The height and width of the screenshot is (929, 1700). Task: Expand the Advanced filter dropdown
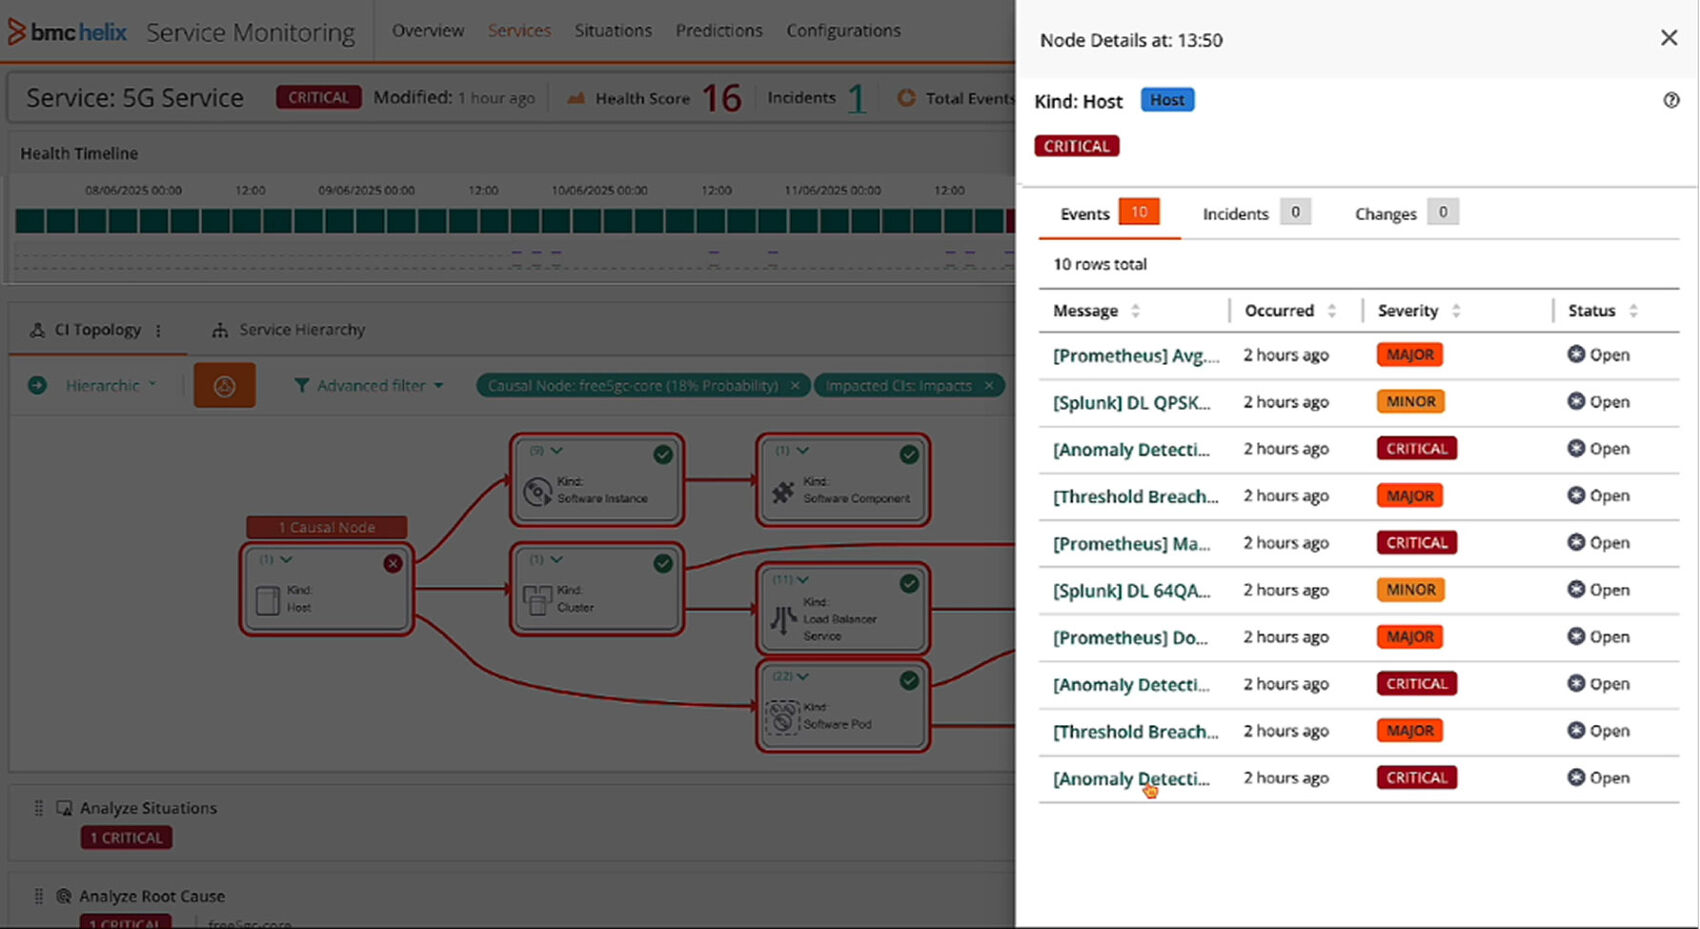[370, 386]
